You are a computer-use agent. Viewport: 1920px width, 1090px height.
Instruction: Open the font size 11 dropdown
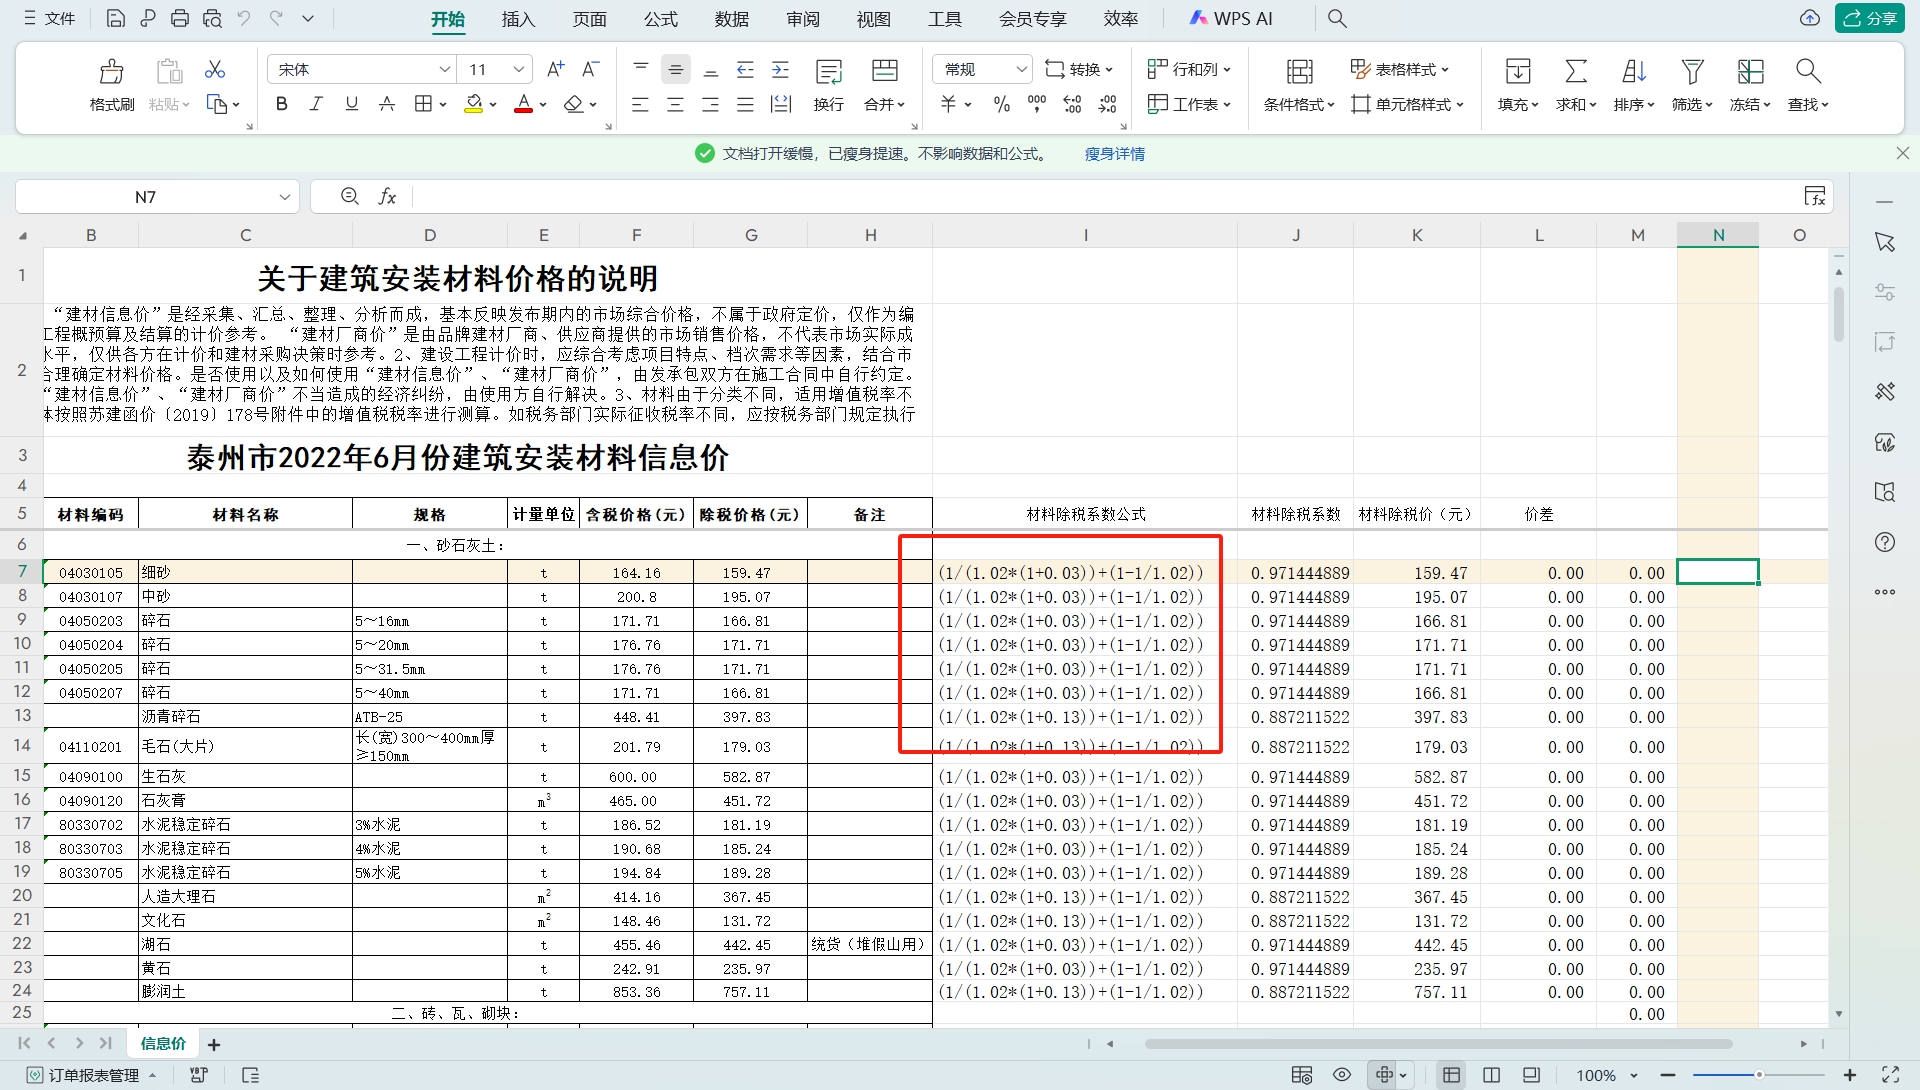(x=519, y=69)
